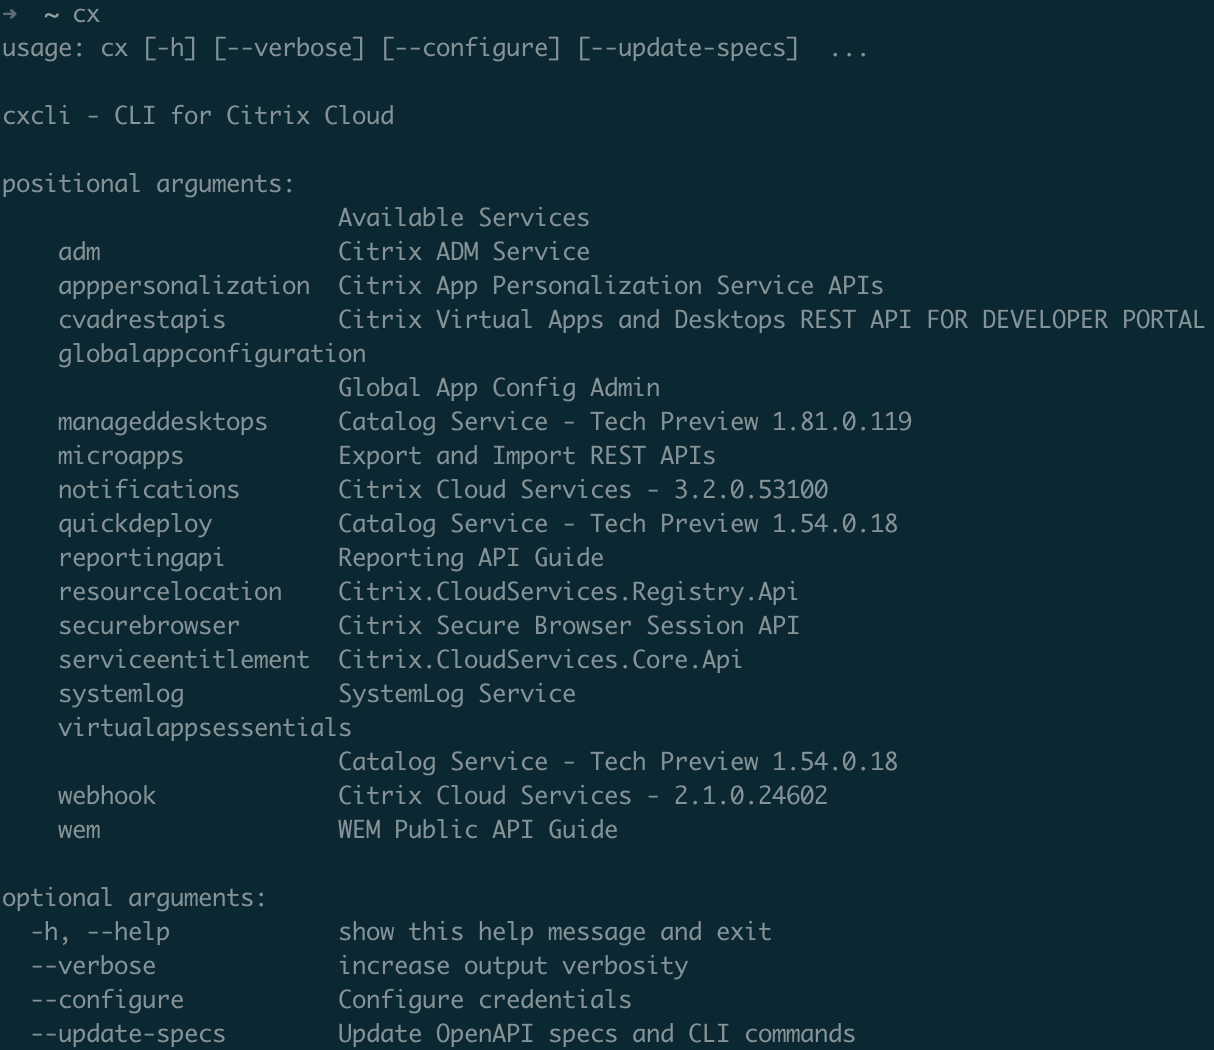Image resolution: width=1214 pixels, height=1050 pixels.
Task: Select the 'virtualappsessentials' command name
Action: 205,728
